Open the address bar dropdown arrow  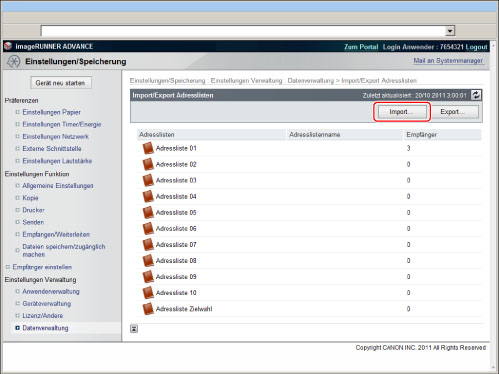(450, 31)
